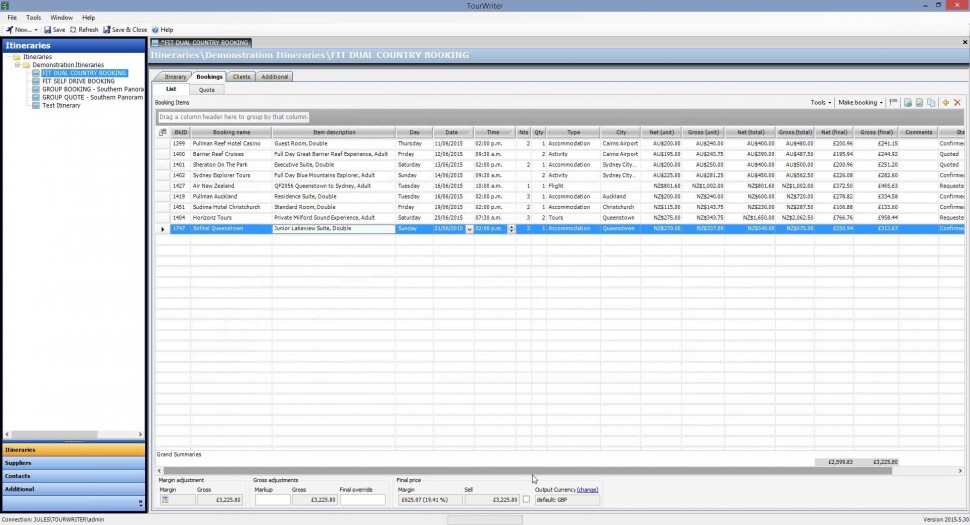Screen dimensions: 970x525
Task: Select GROUP QUOTE - Southern Panorama tree item
Action: click(x=93, y=97)
